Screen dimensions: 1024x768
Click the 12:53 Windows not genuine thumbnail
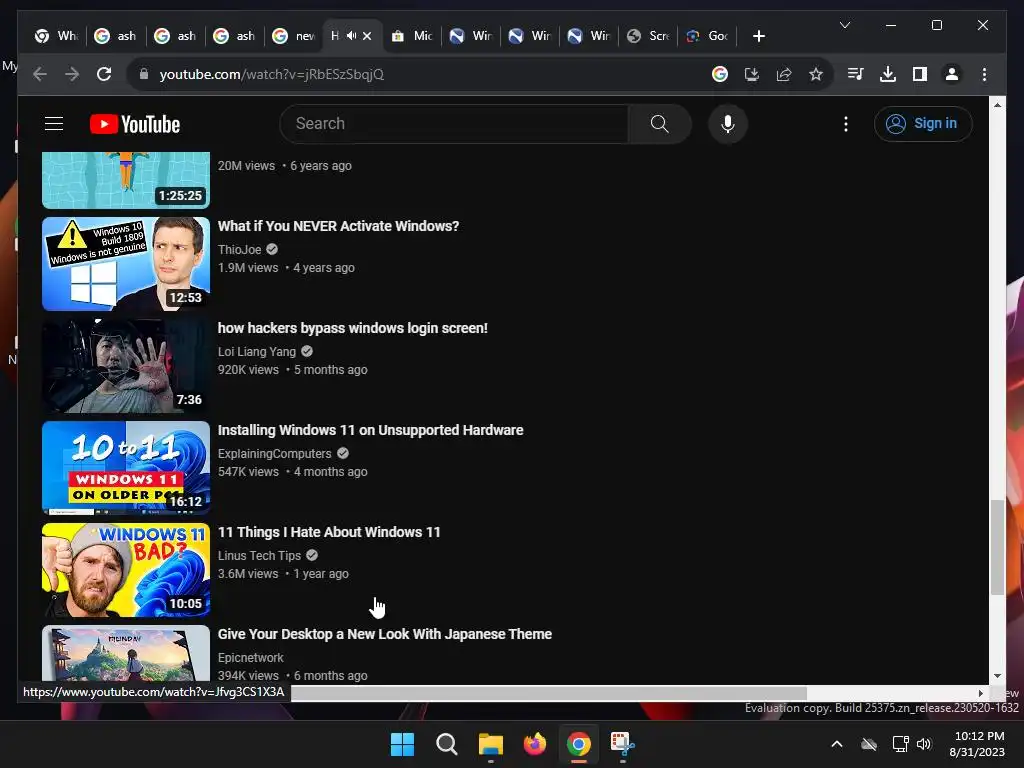pyautogui.click(x=126, y=264)
